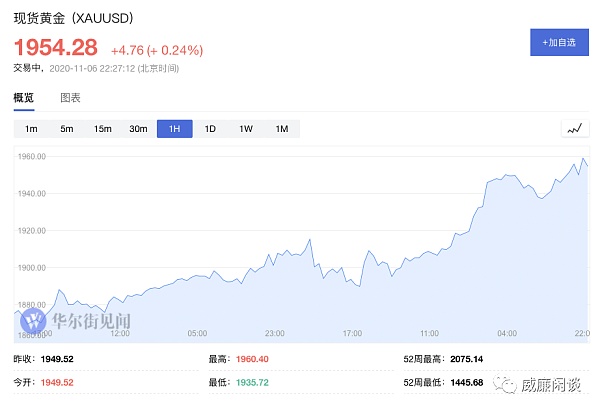Switch to the 1D daily interval
The height and width of the screenshot is (411, 600).
tap(210, 129)
